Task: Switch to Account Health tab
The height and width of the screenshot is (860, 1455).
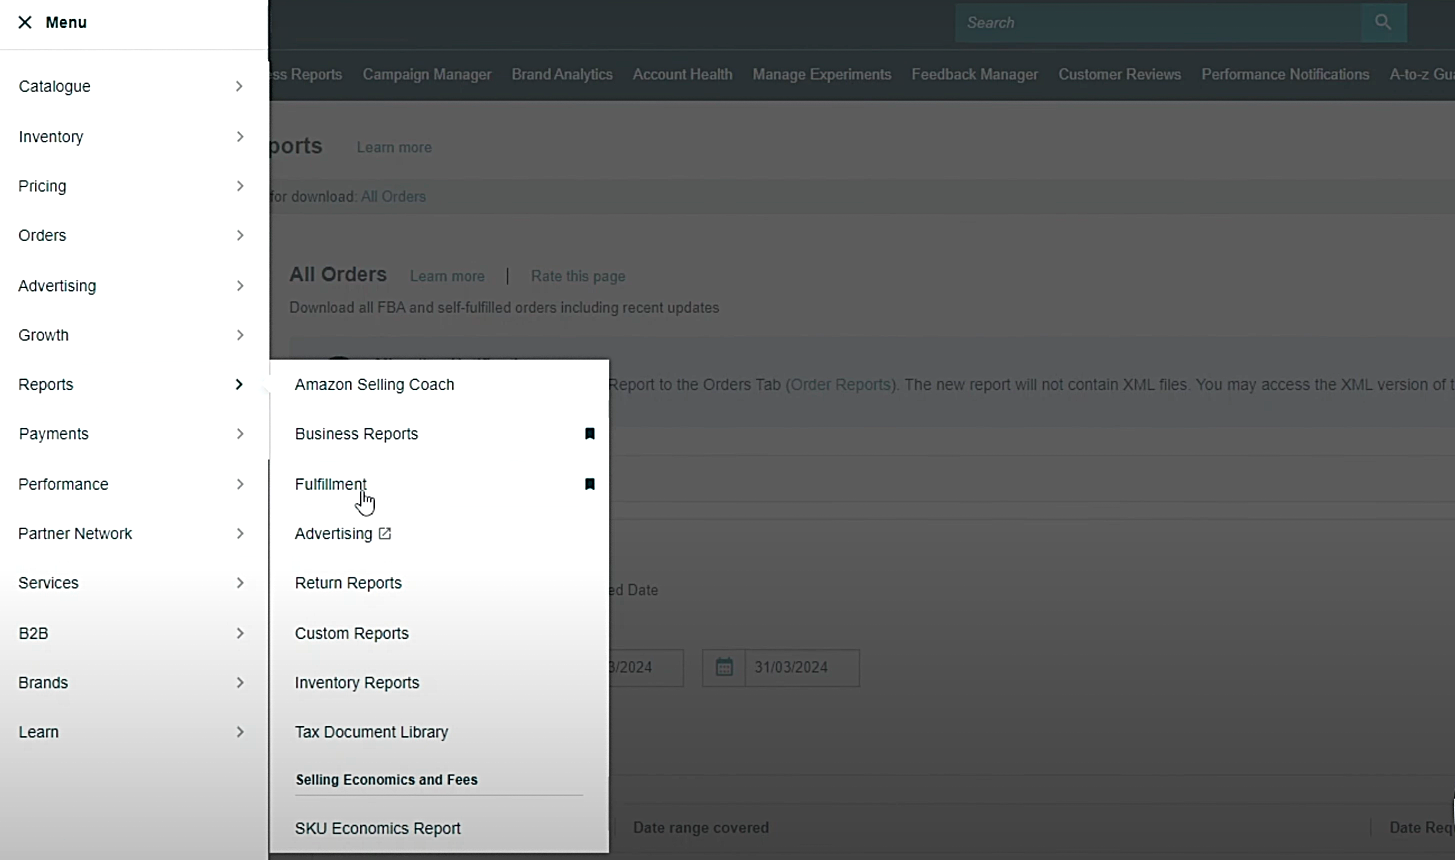Action: 682,74
